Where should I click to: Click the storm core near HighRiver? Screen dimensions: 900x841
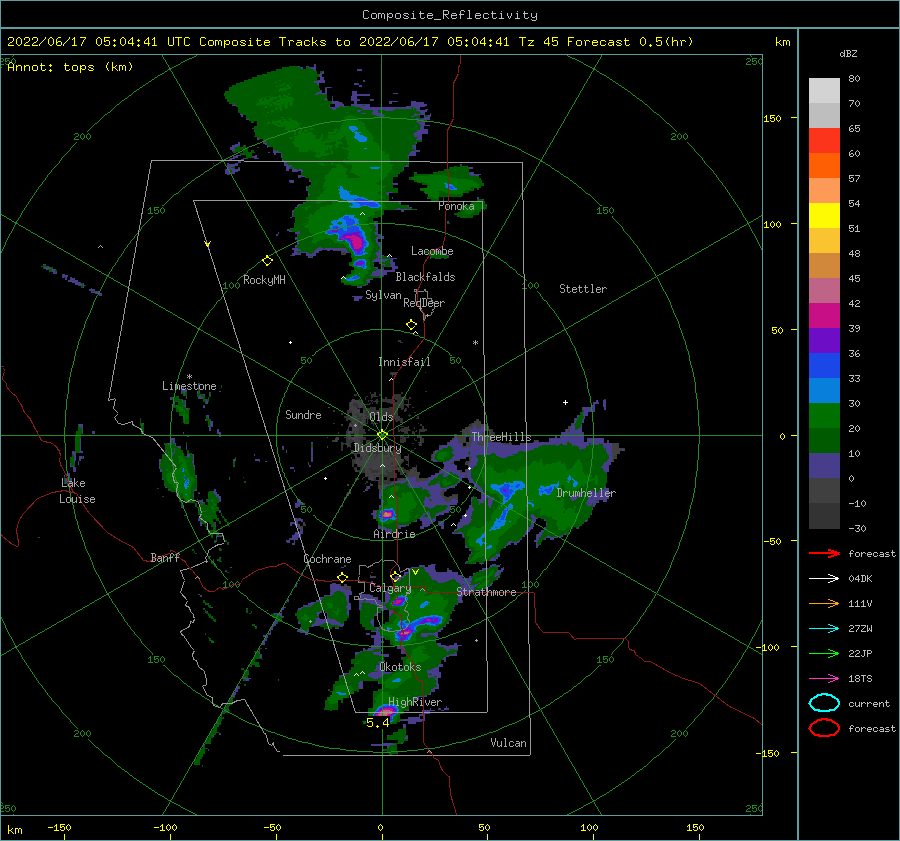(385, 711)
